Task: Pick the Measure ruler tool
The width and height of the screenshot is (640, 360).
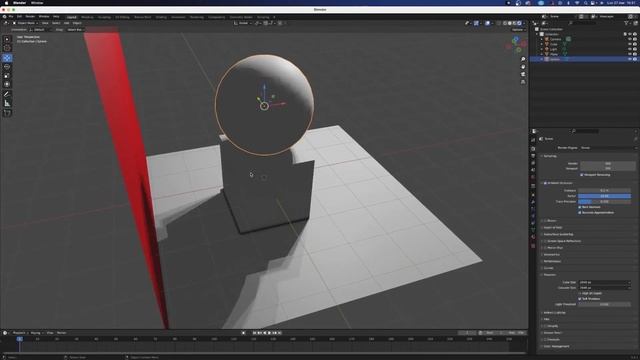Action: 7,103
